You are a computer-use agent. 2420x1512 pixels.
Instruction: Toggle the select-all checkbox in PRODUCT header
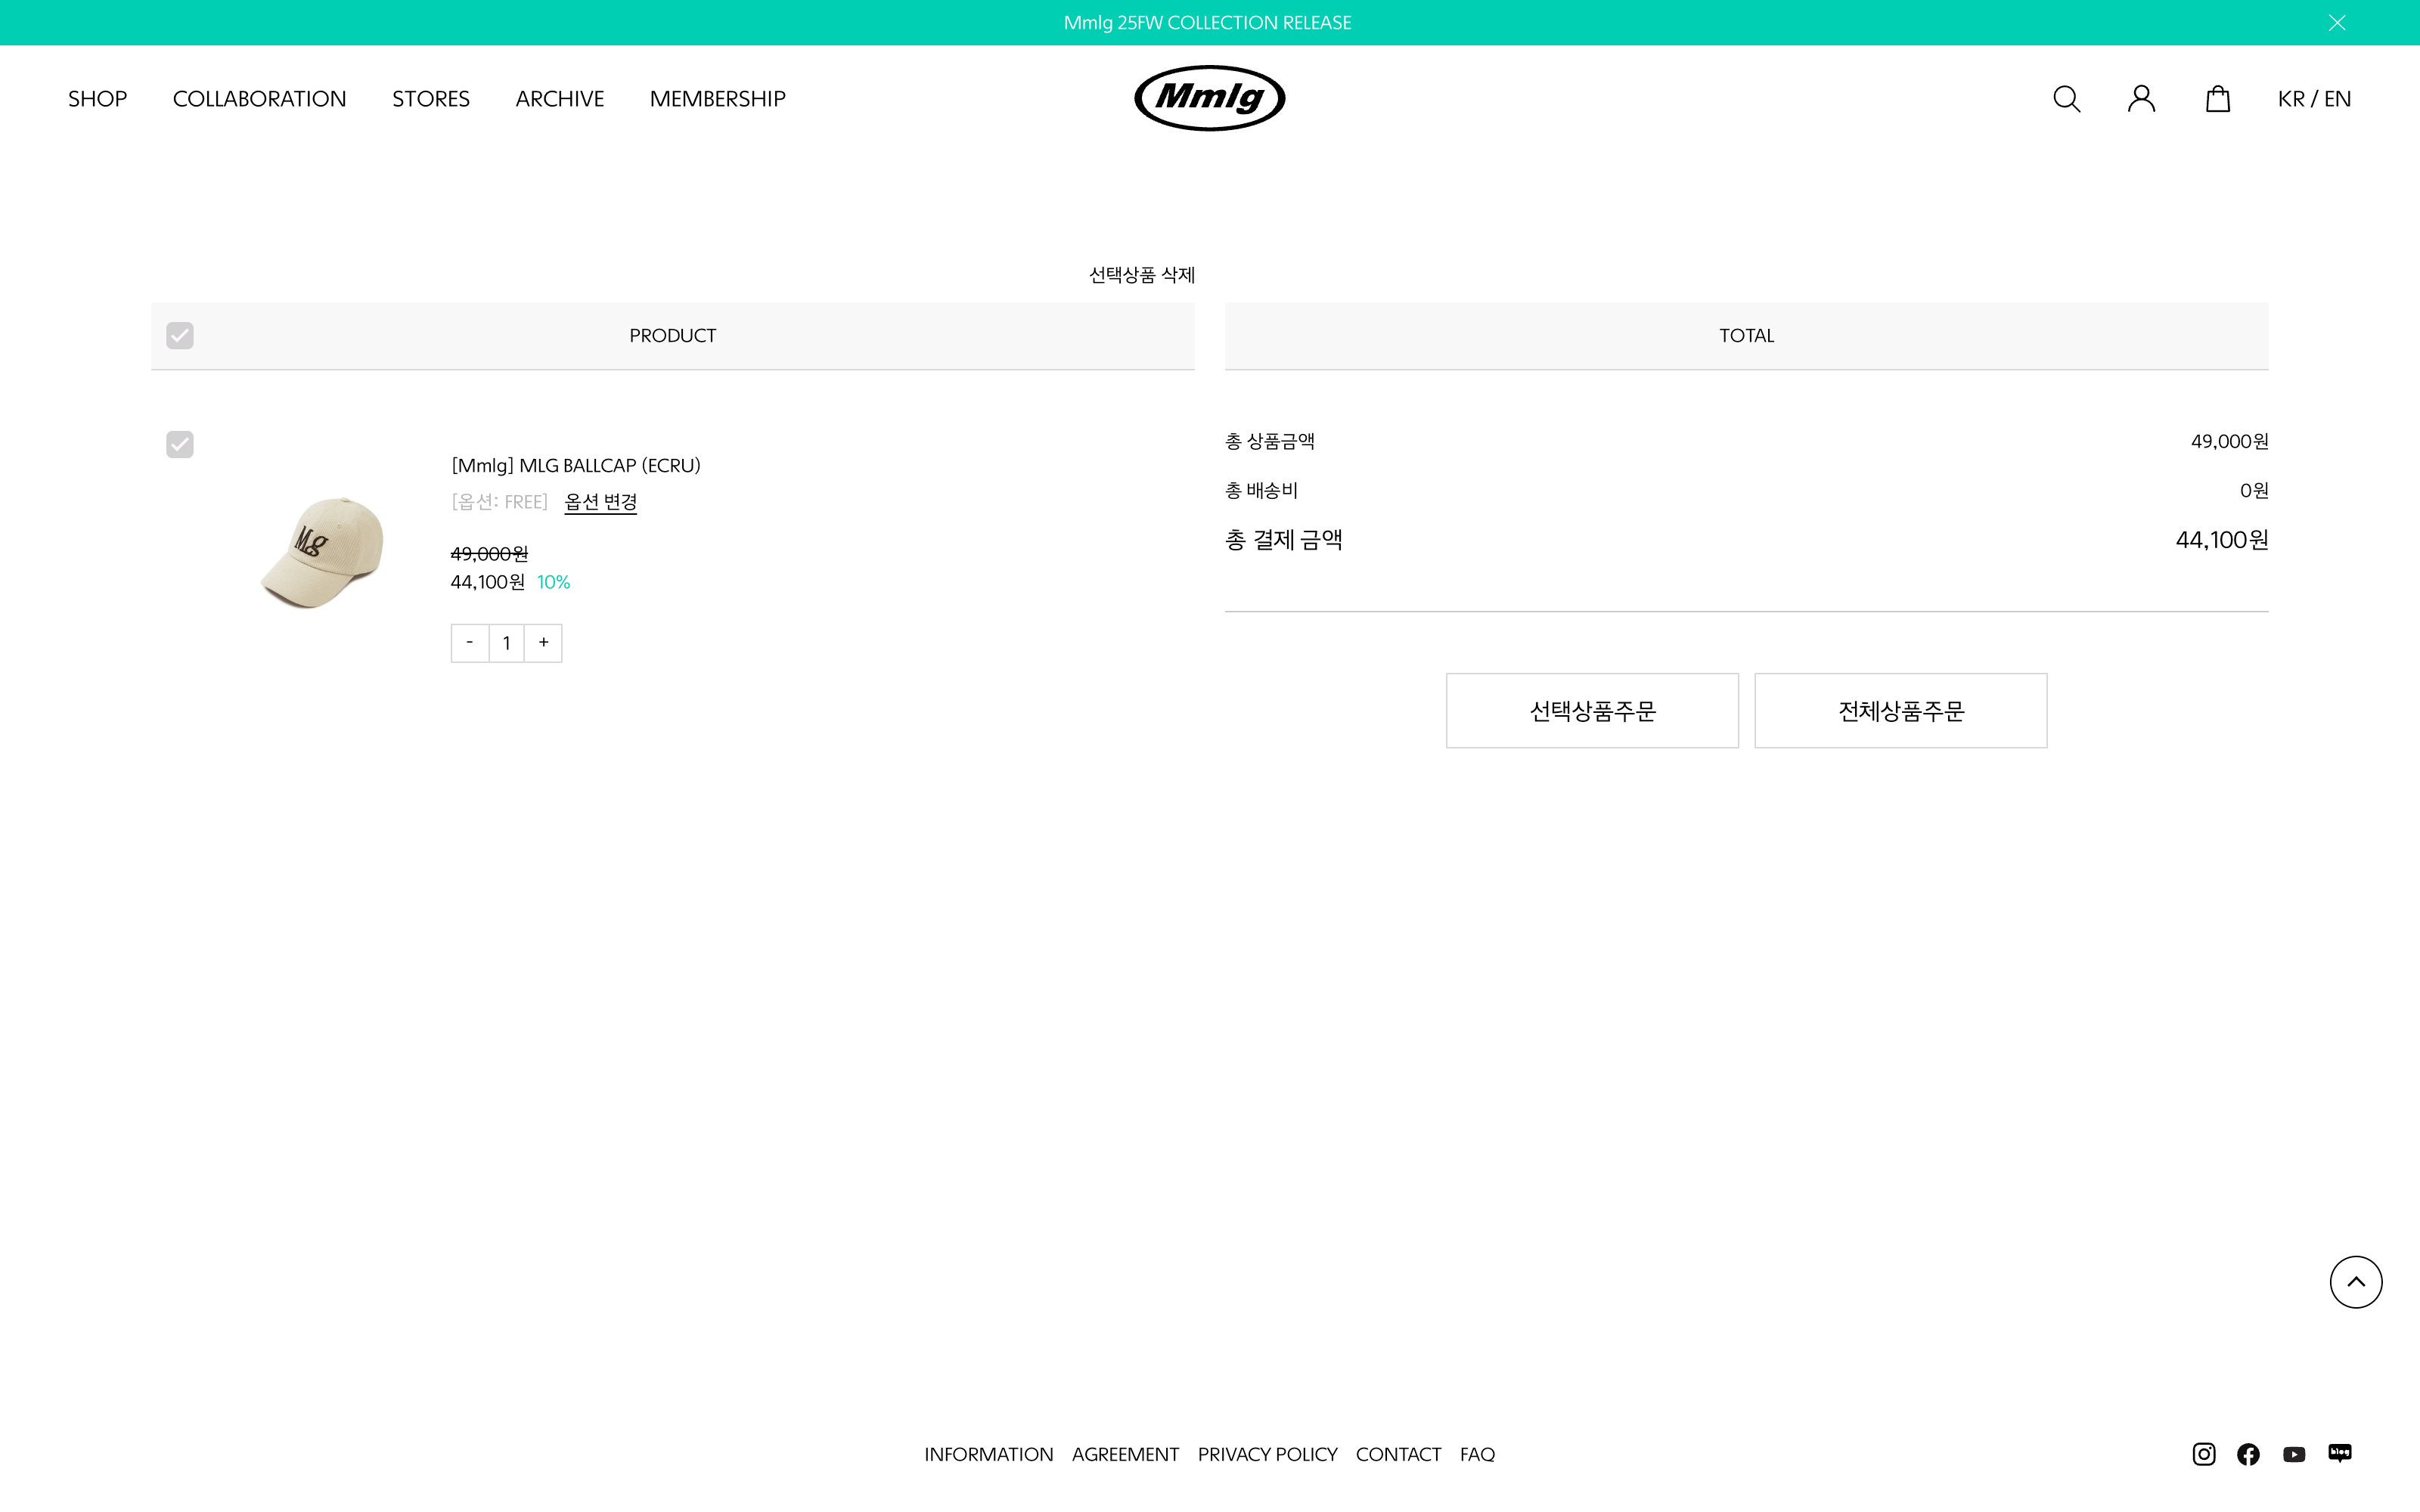click(x=180, y=336)
